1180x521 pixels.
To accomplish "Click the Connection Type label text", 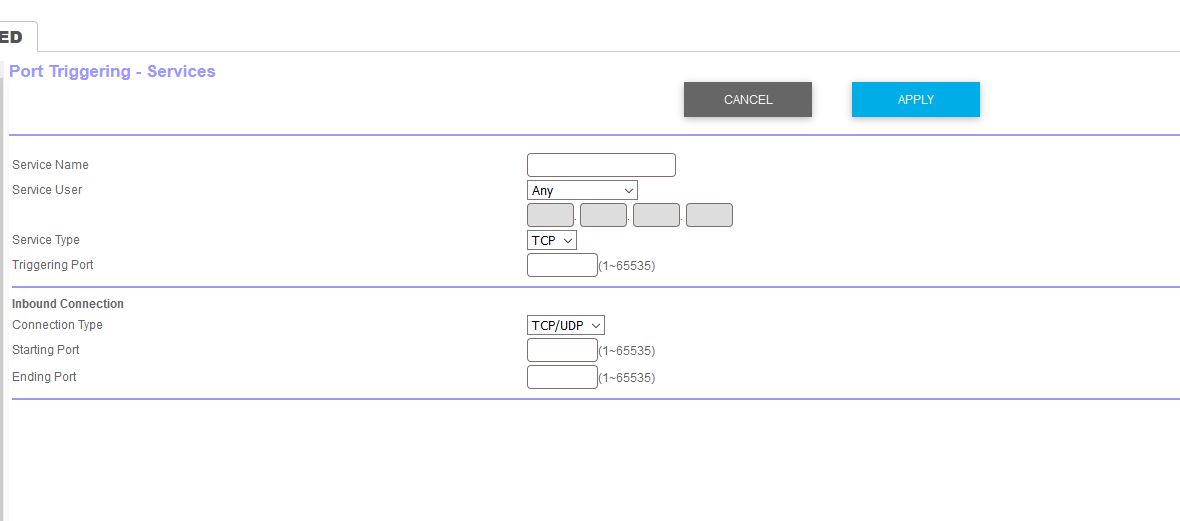I will pos(57,325).
